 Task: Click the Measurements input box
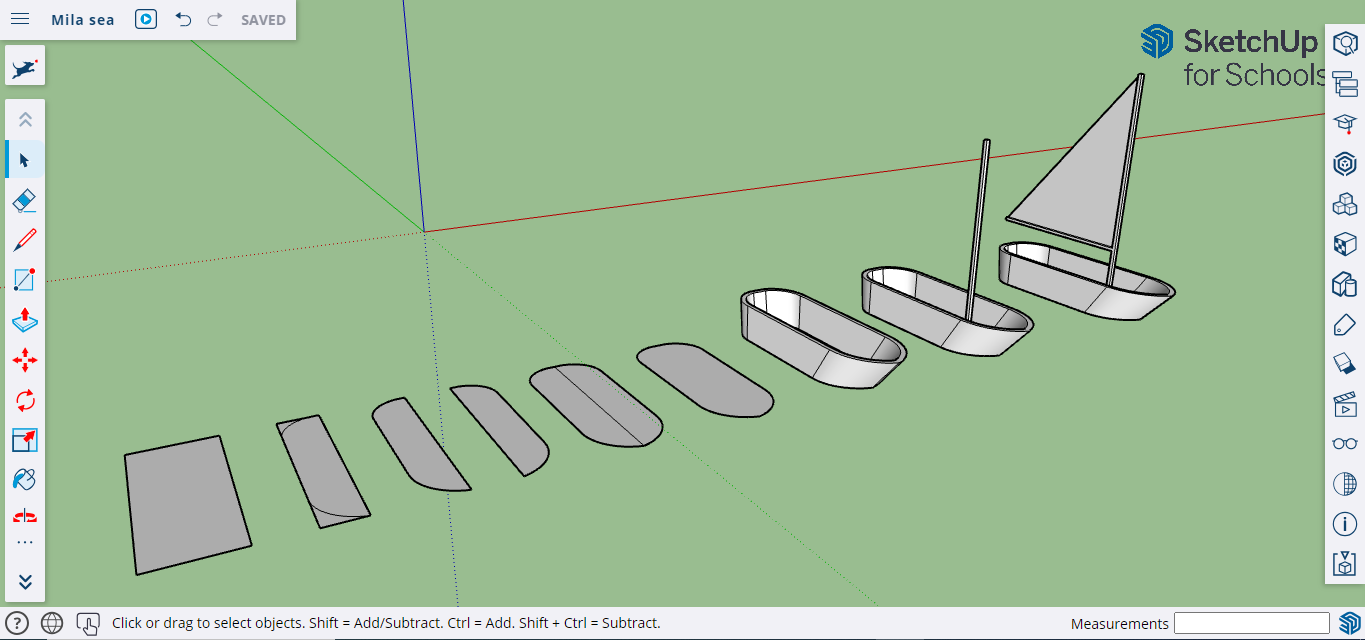point(1251,623)
